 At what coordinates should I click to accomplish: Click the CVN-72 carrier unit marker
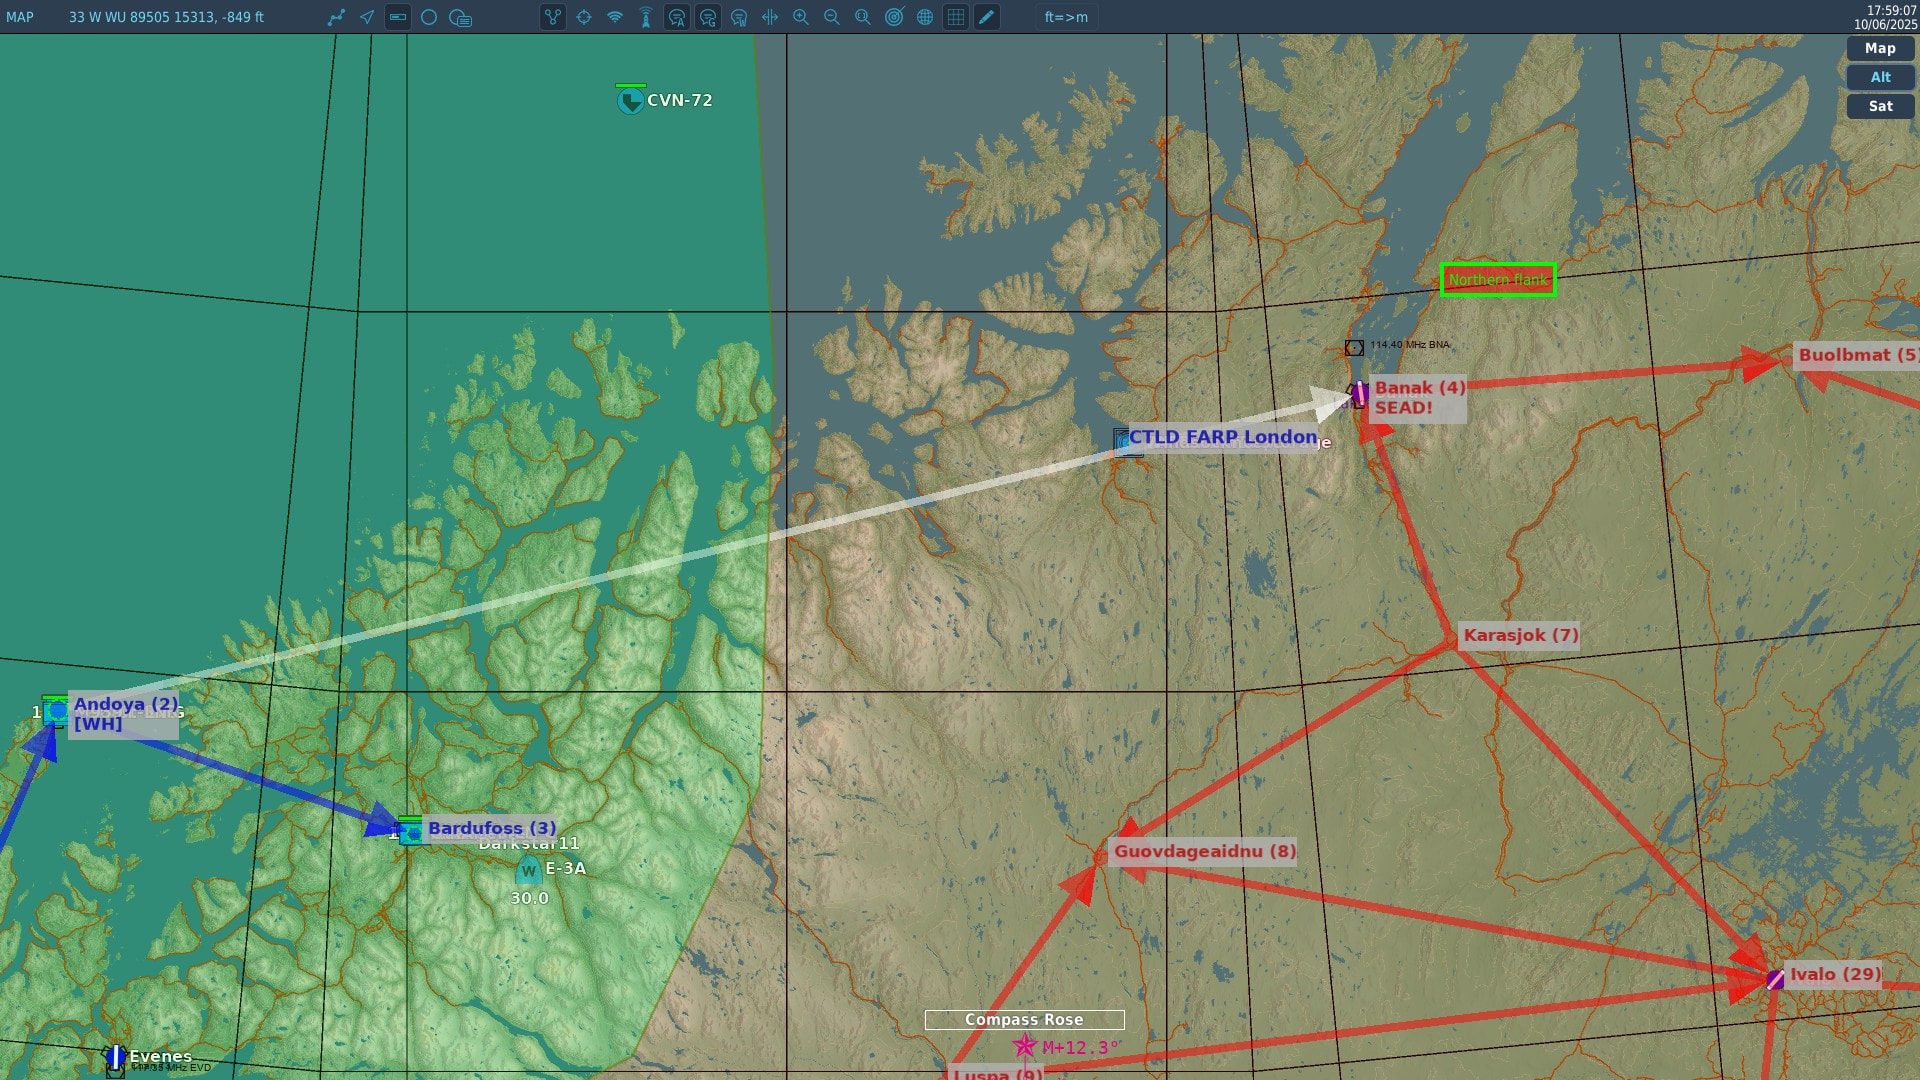click(630, 100)
